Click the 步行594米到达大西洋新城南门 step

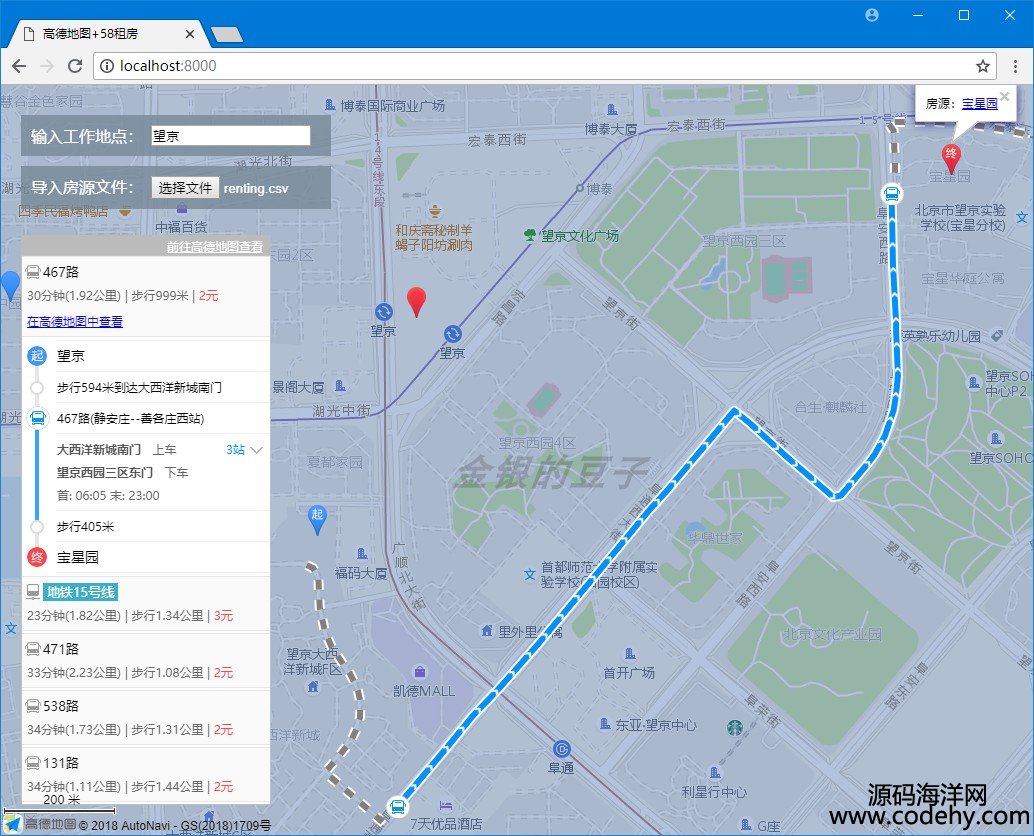click(139, 388)
